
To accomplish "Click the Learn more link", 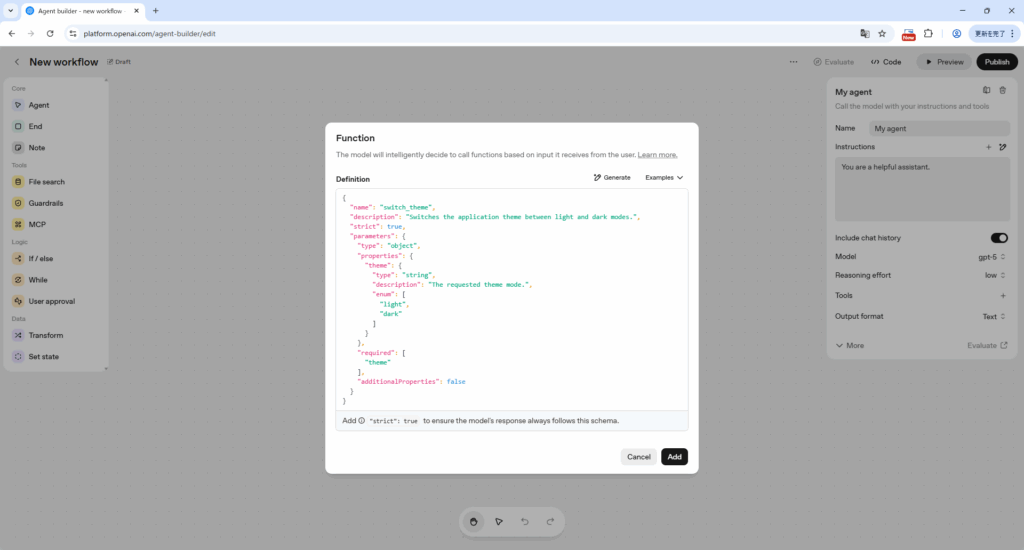I will click(x=657, y=155).
